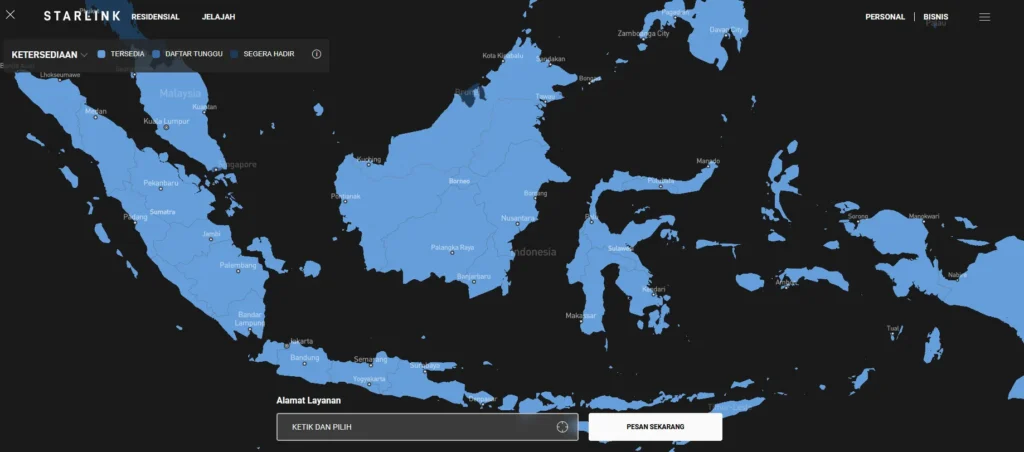Click the DAFTAR TUNGGU legend swatch
Viewport: 1024px width, 452px height.
[x=156, y=54]
